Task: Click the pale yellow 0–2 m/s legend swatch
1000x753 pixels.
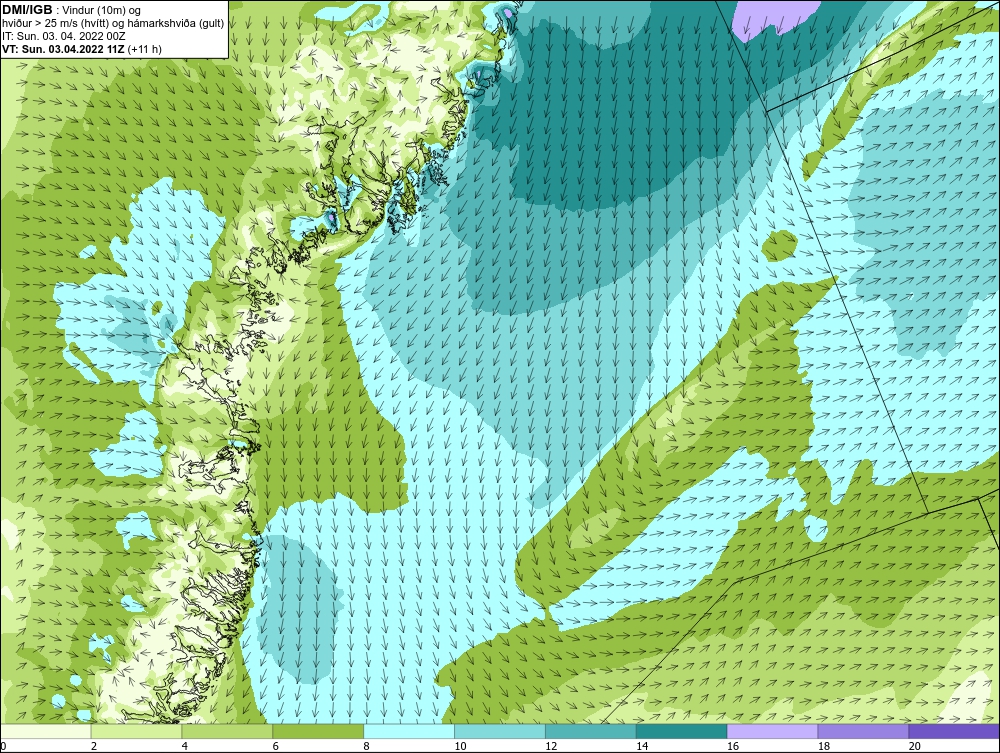Action: pos(45,731)
